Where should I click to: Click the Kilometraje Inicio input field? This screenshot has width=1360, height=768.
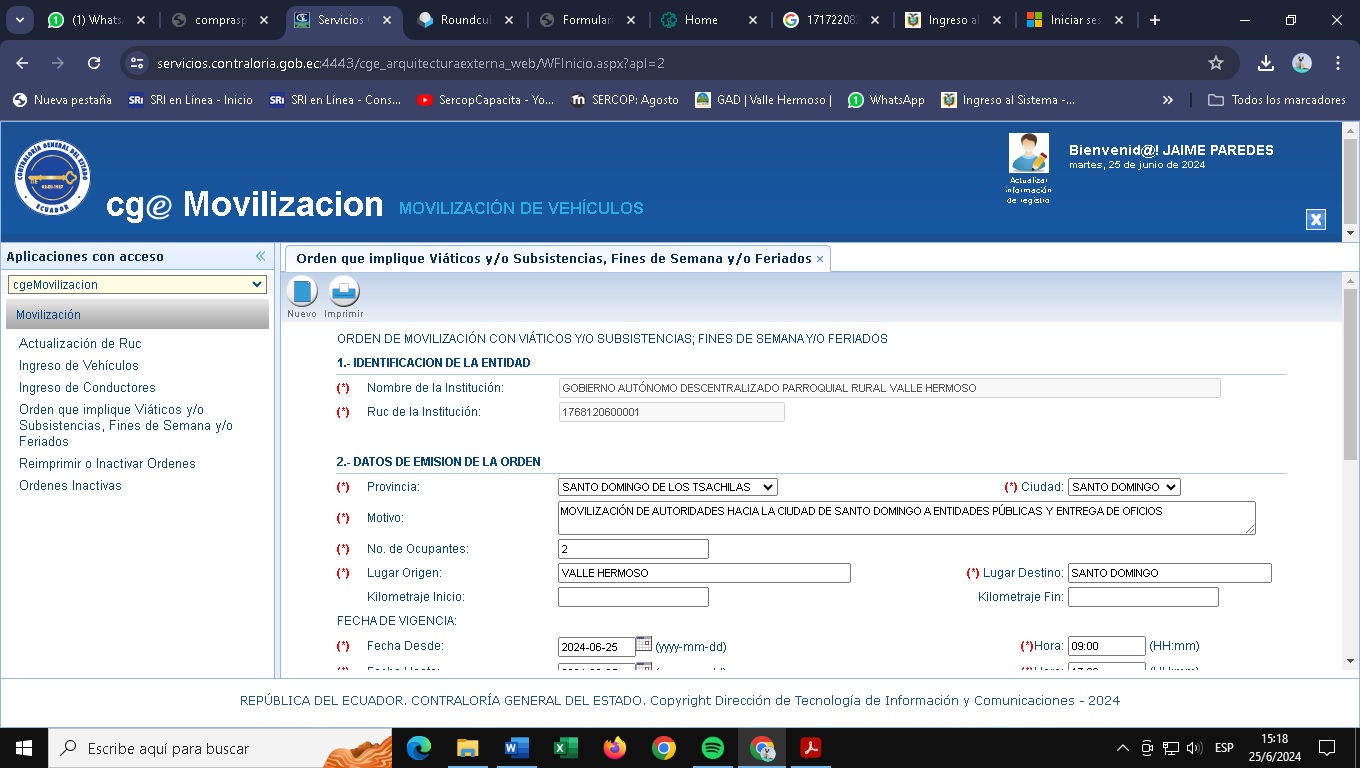point(633,597)
